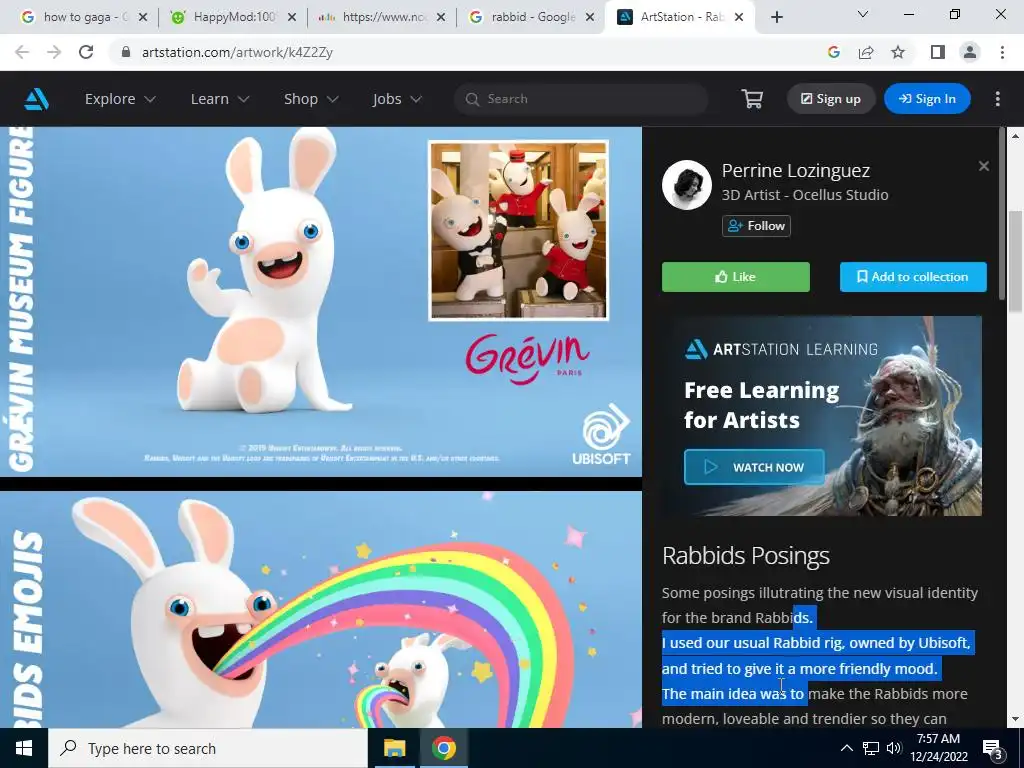Image resolution: width=1024 pixels, height=768 pixels.
Task: Expand the Learn menu
Action: click(x=220, y=99)
